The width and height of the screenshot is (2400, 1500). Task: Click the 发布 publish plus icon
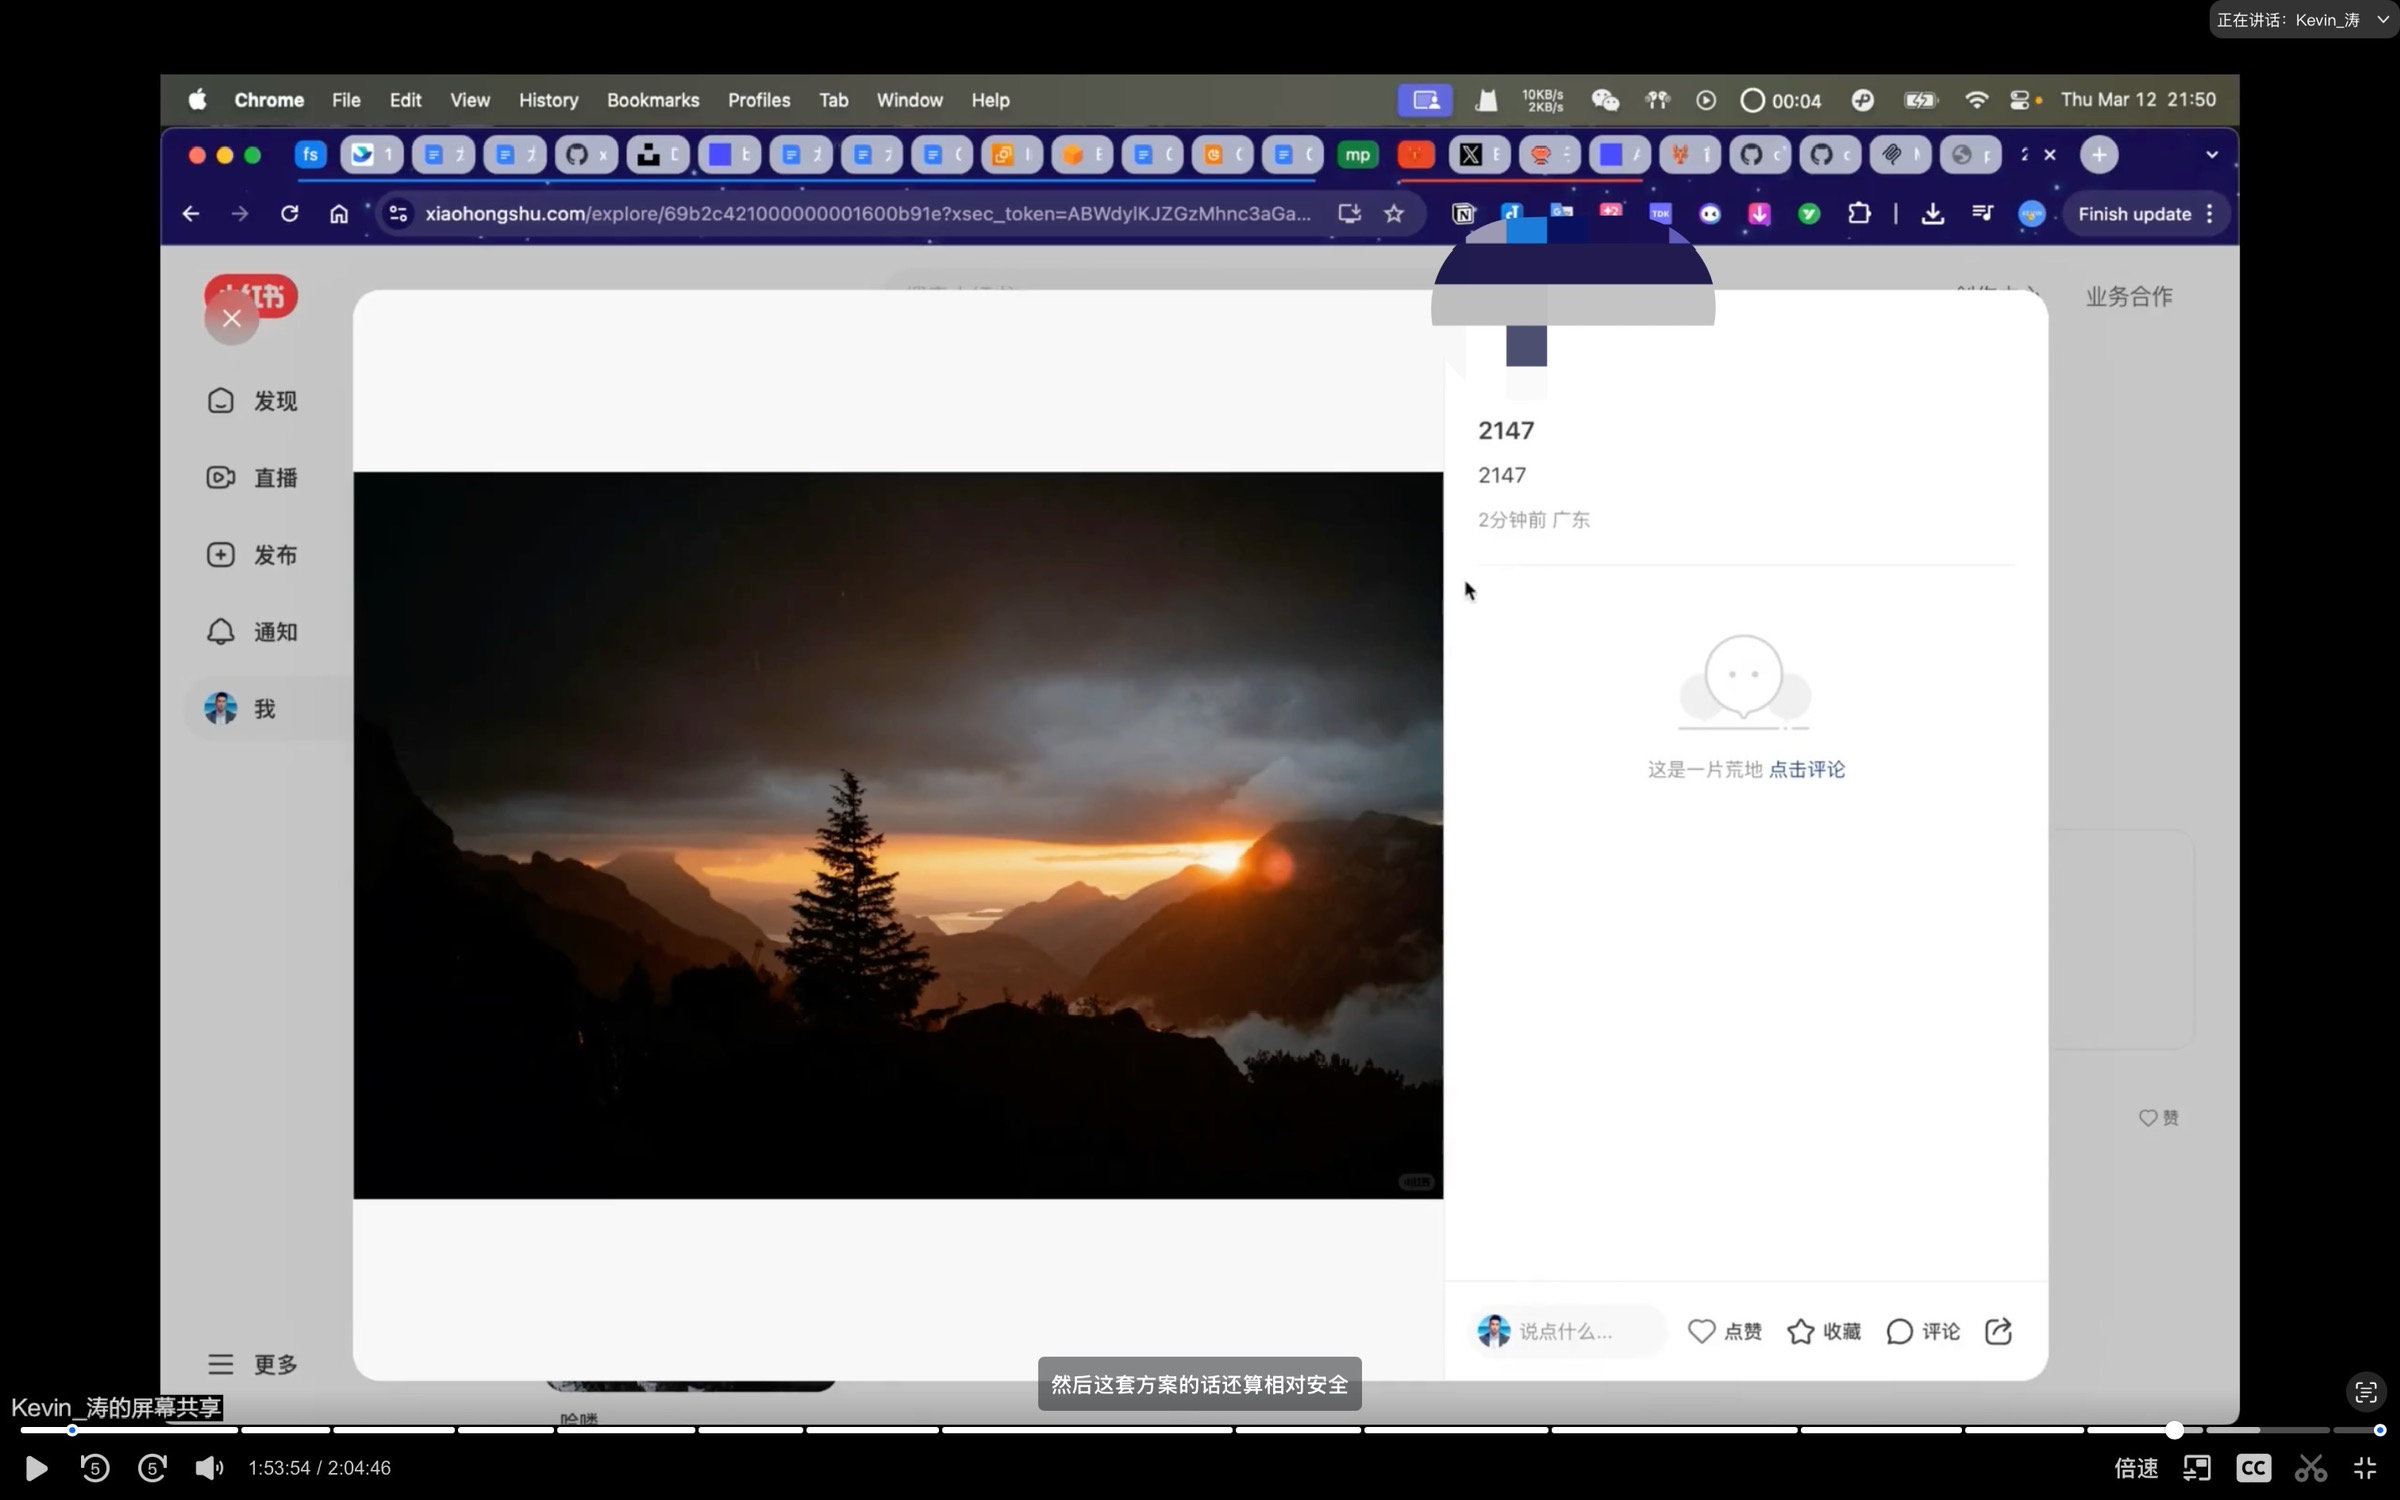tap(221, 555)
